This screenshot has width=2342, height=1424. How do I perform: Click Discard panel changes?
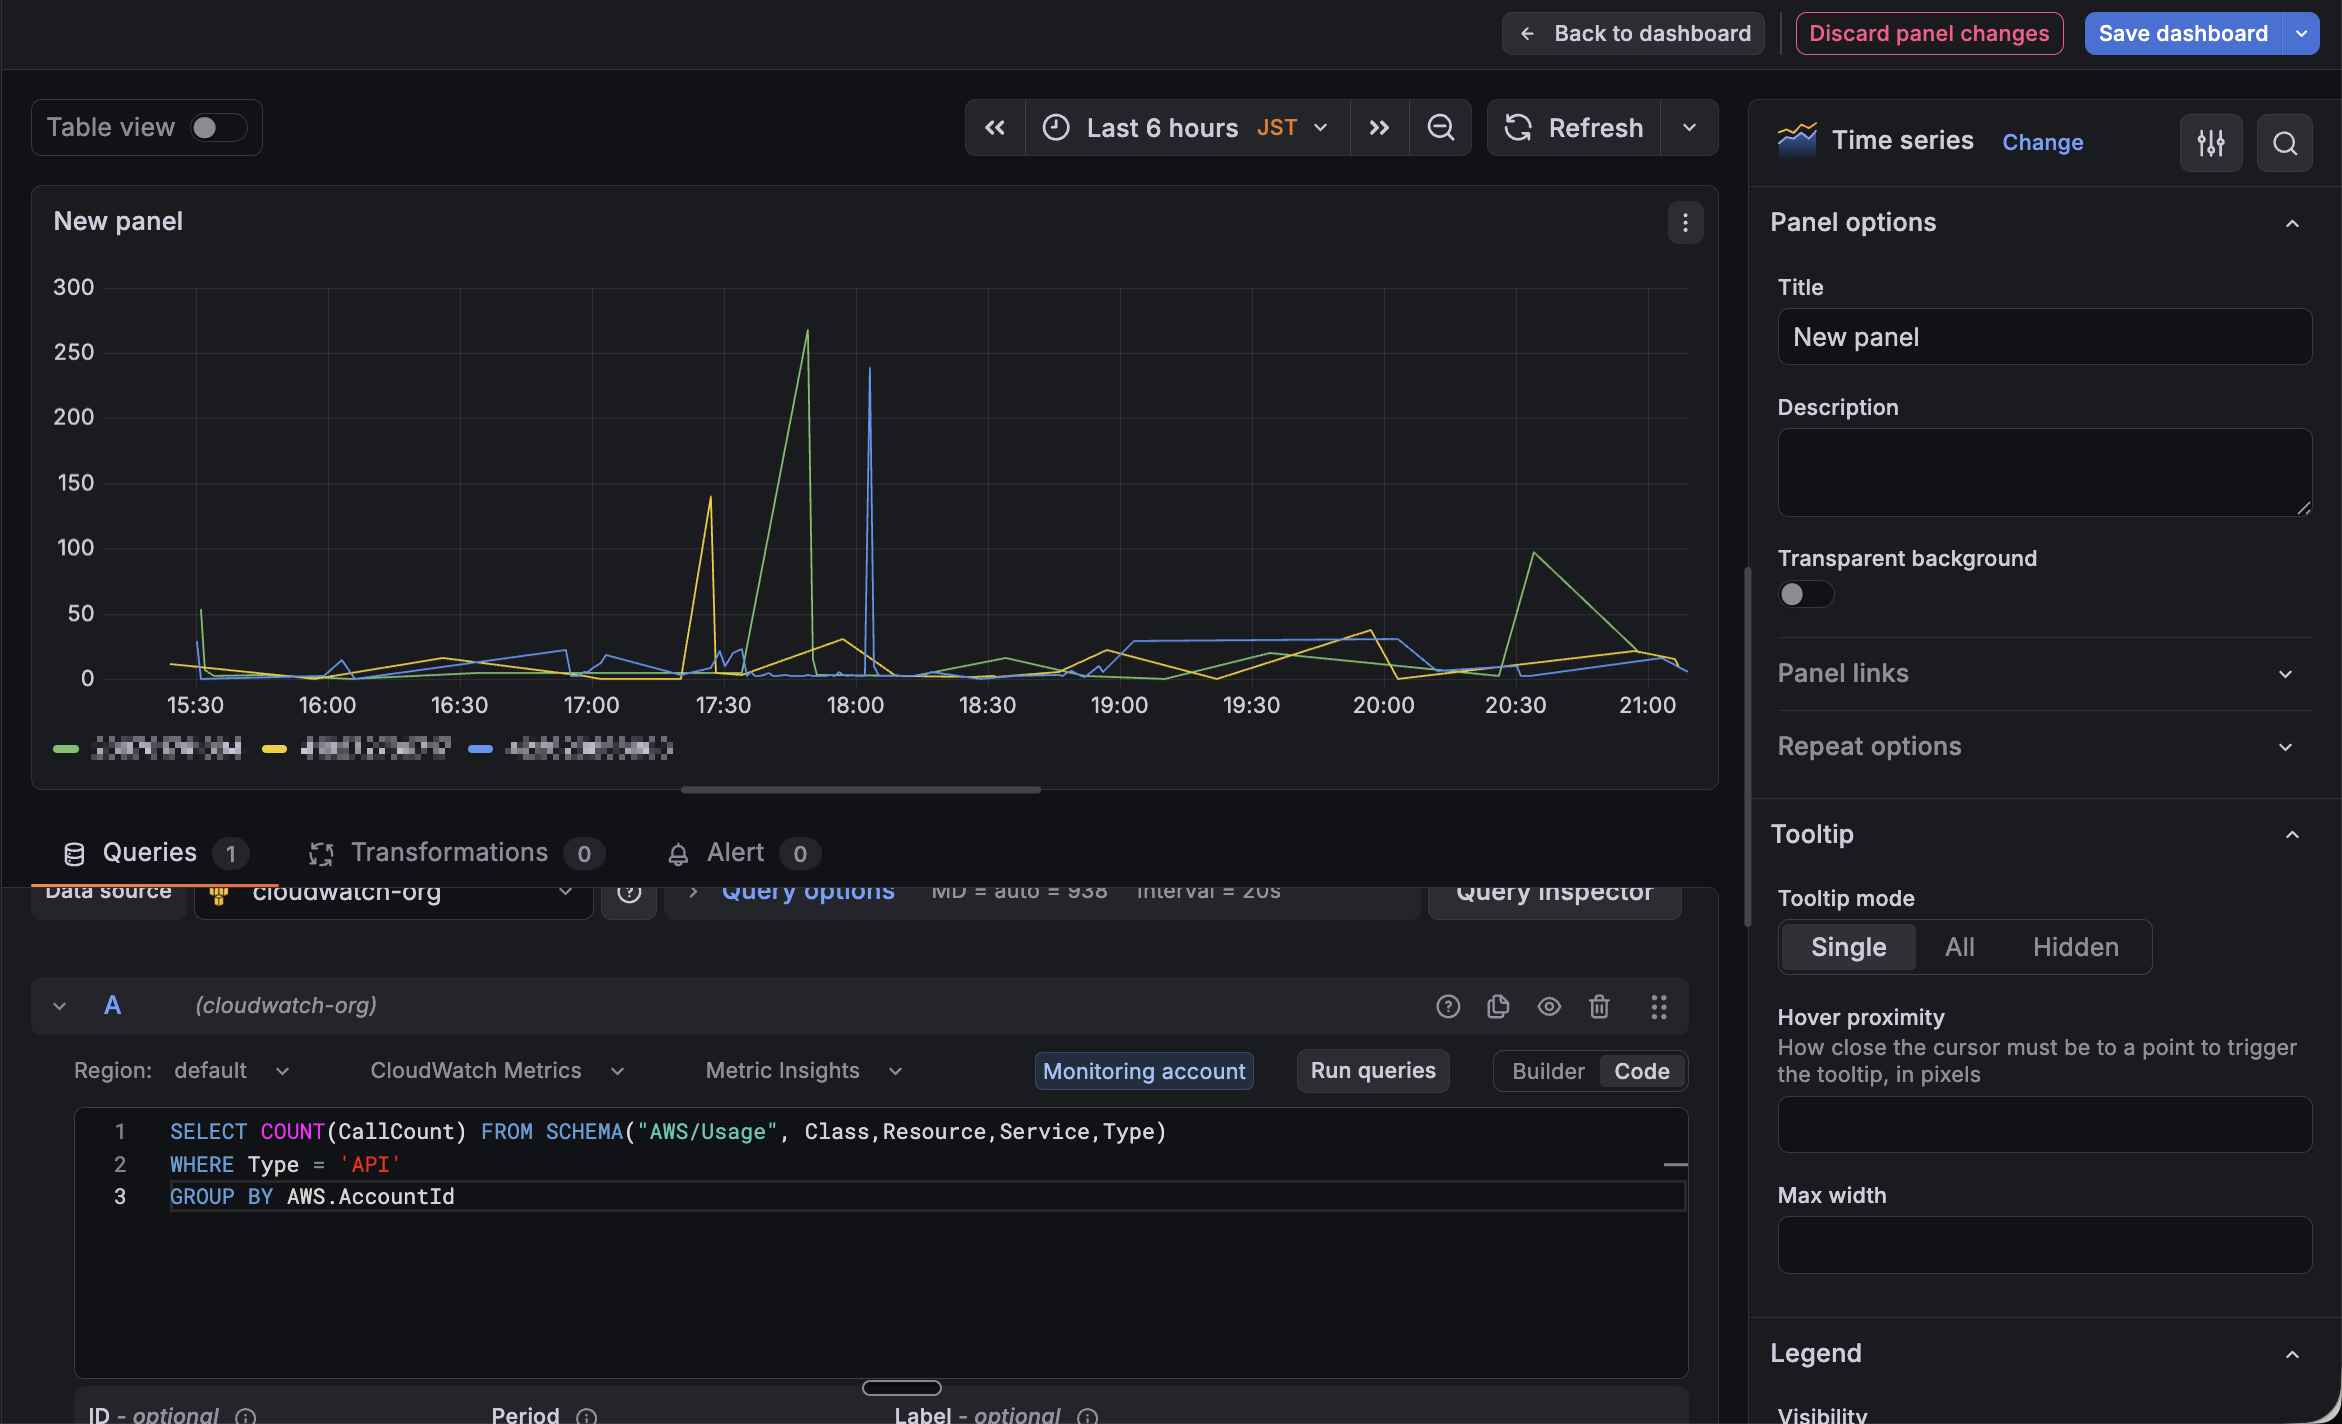click(1928, 33)
